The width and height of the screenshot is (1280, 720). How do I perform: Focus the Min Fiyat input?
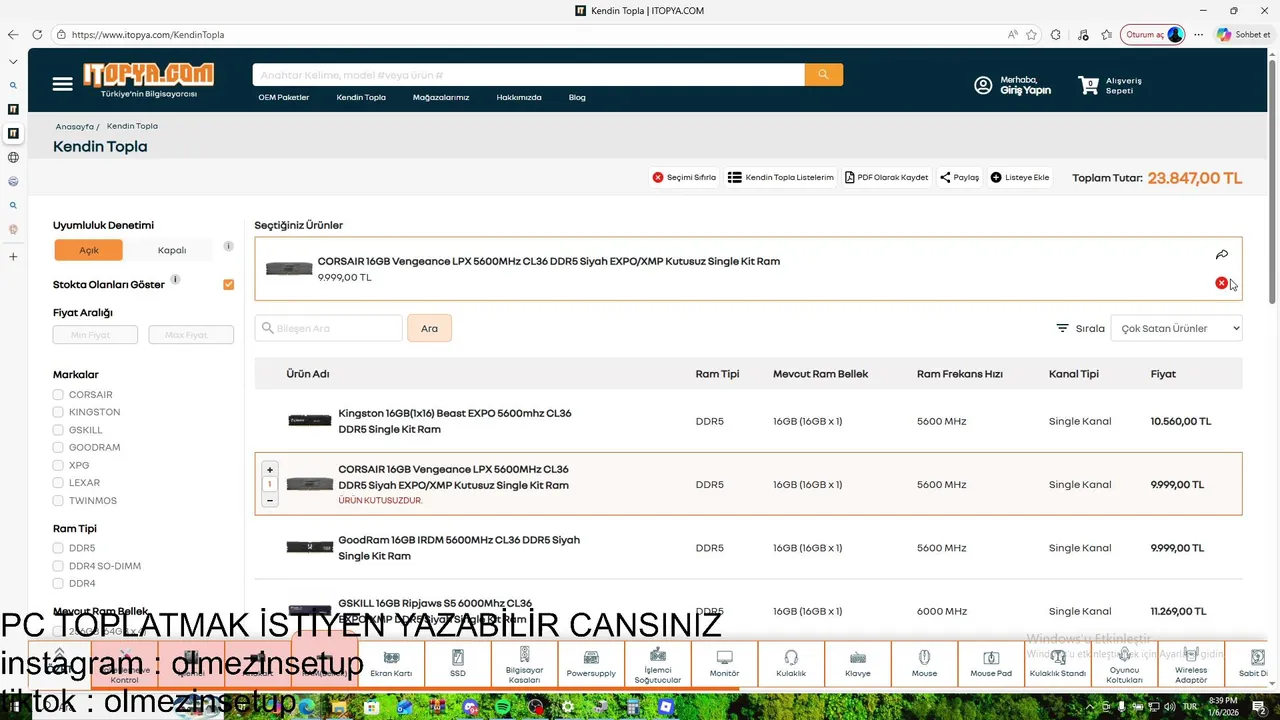click(95, 335)
